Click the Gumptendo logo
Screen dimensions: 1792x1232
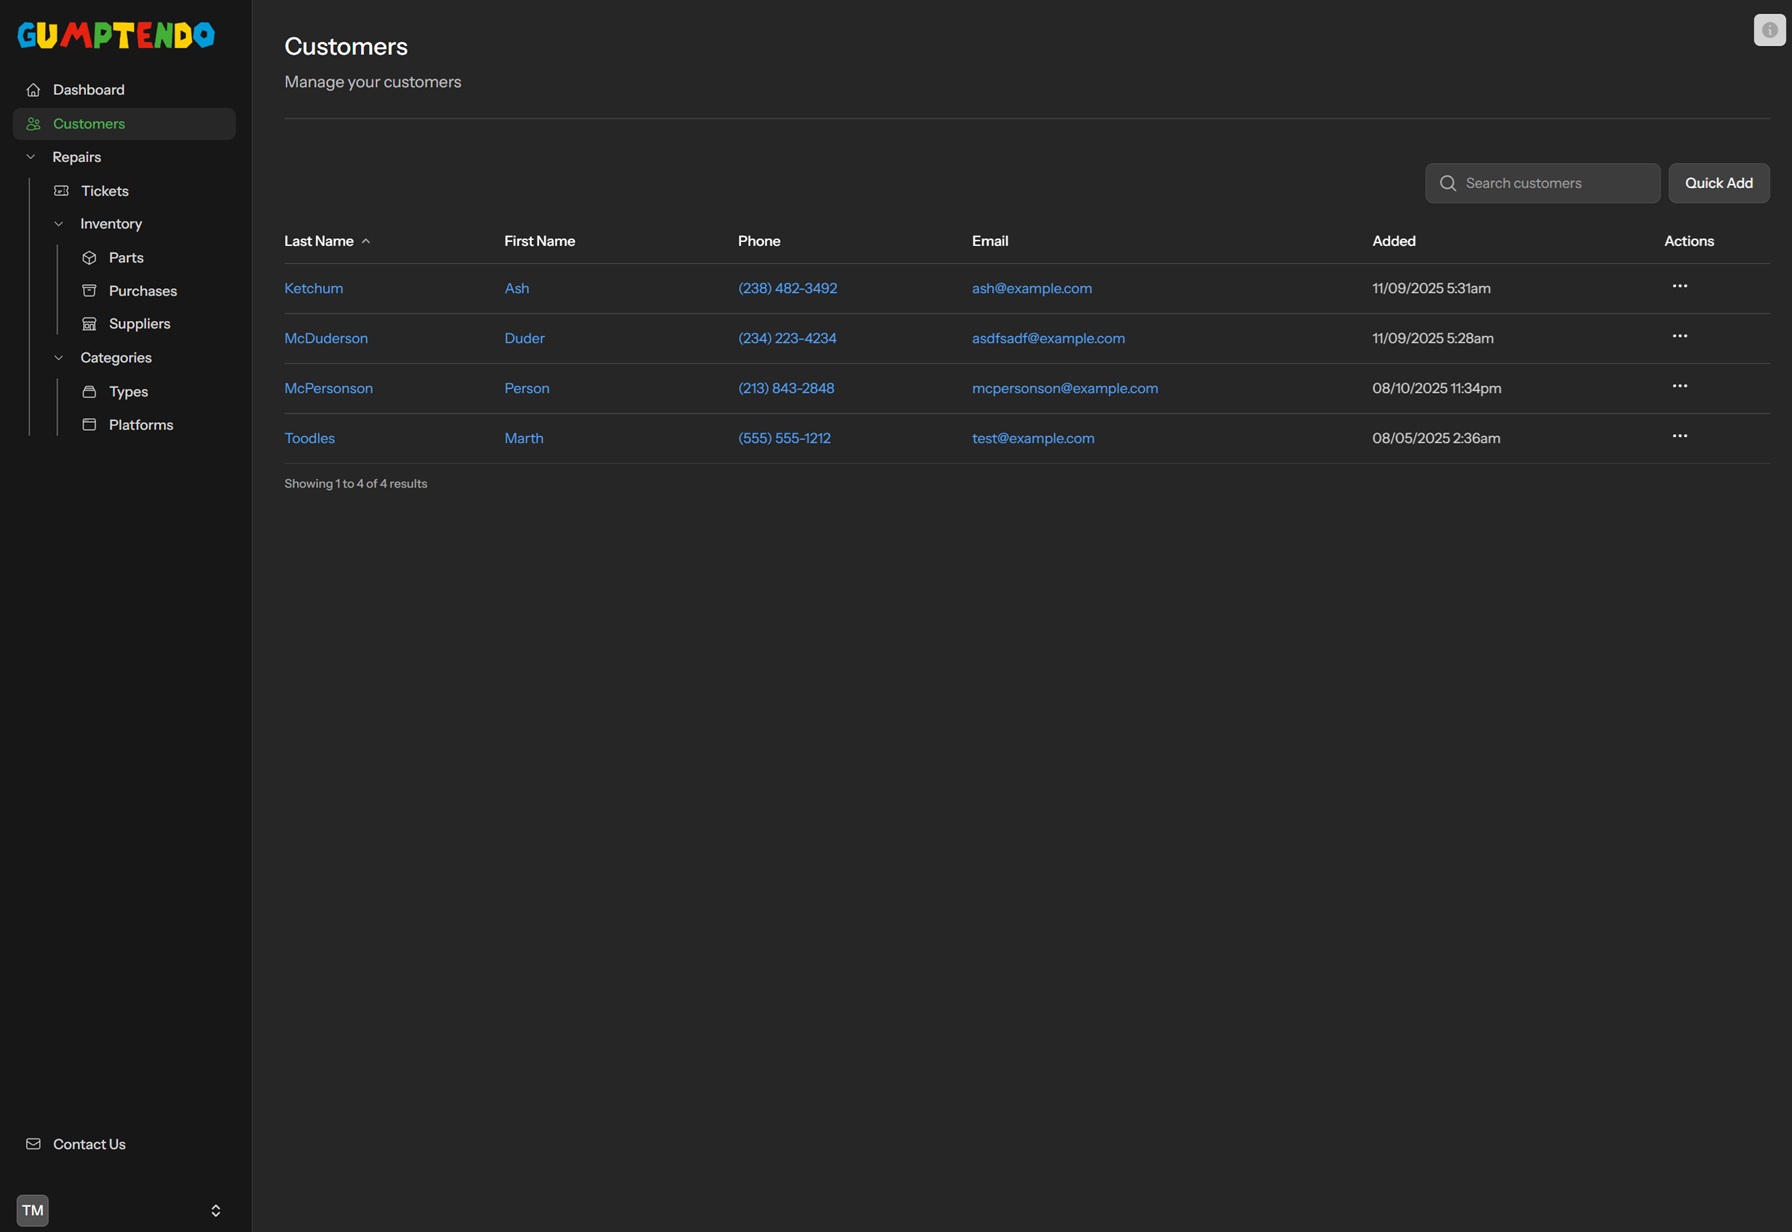116,35
